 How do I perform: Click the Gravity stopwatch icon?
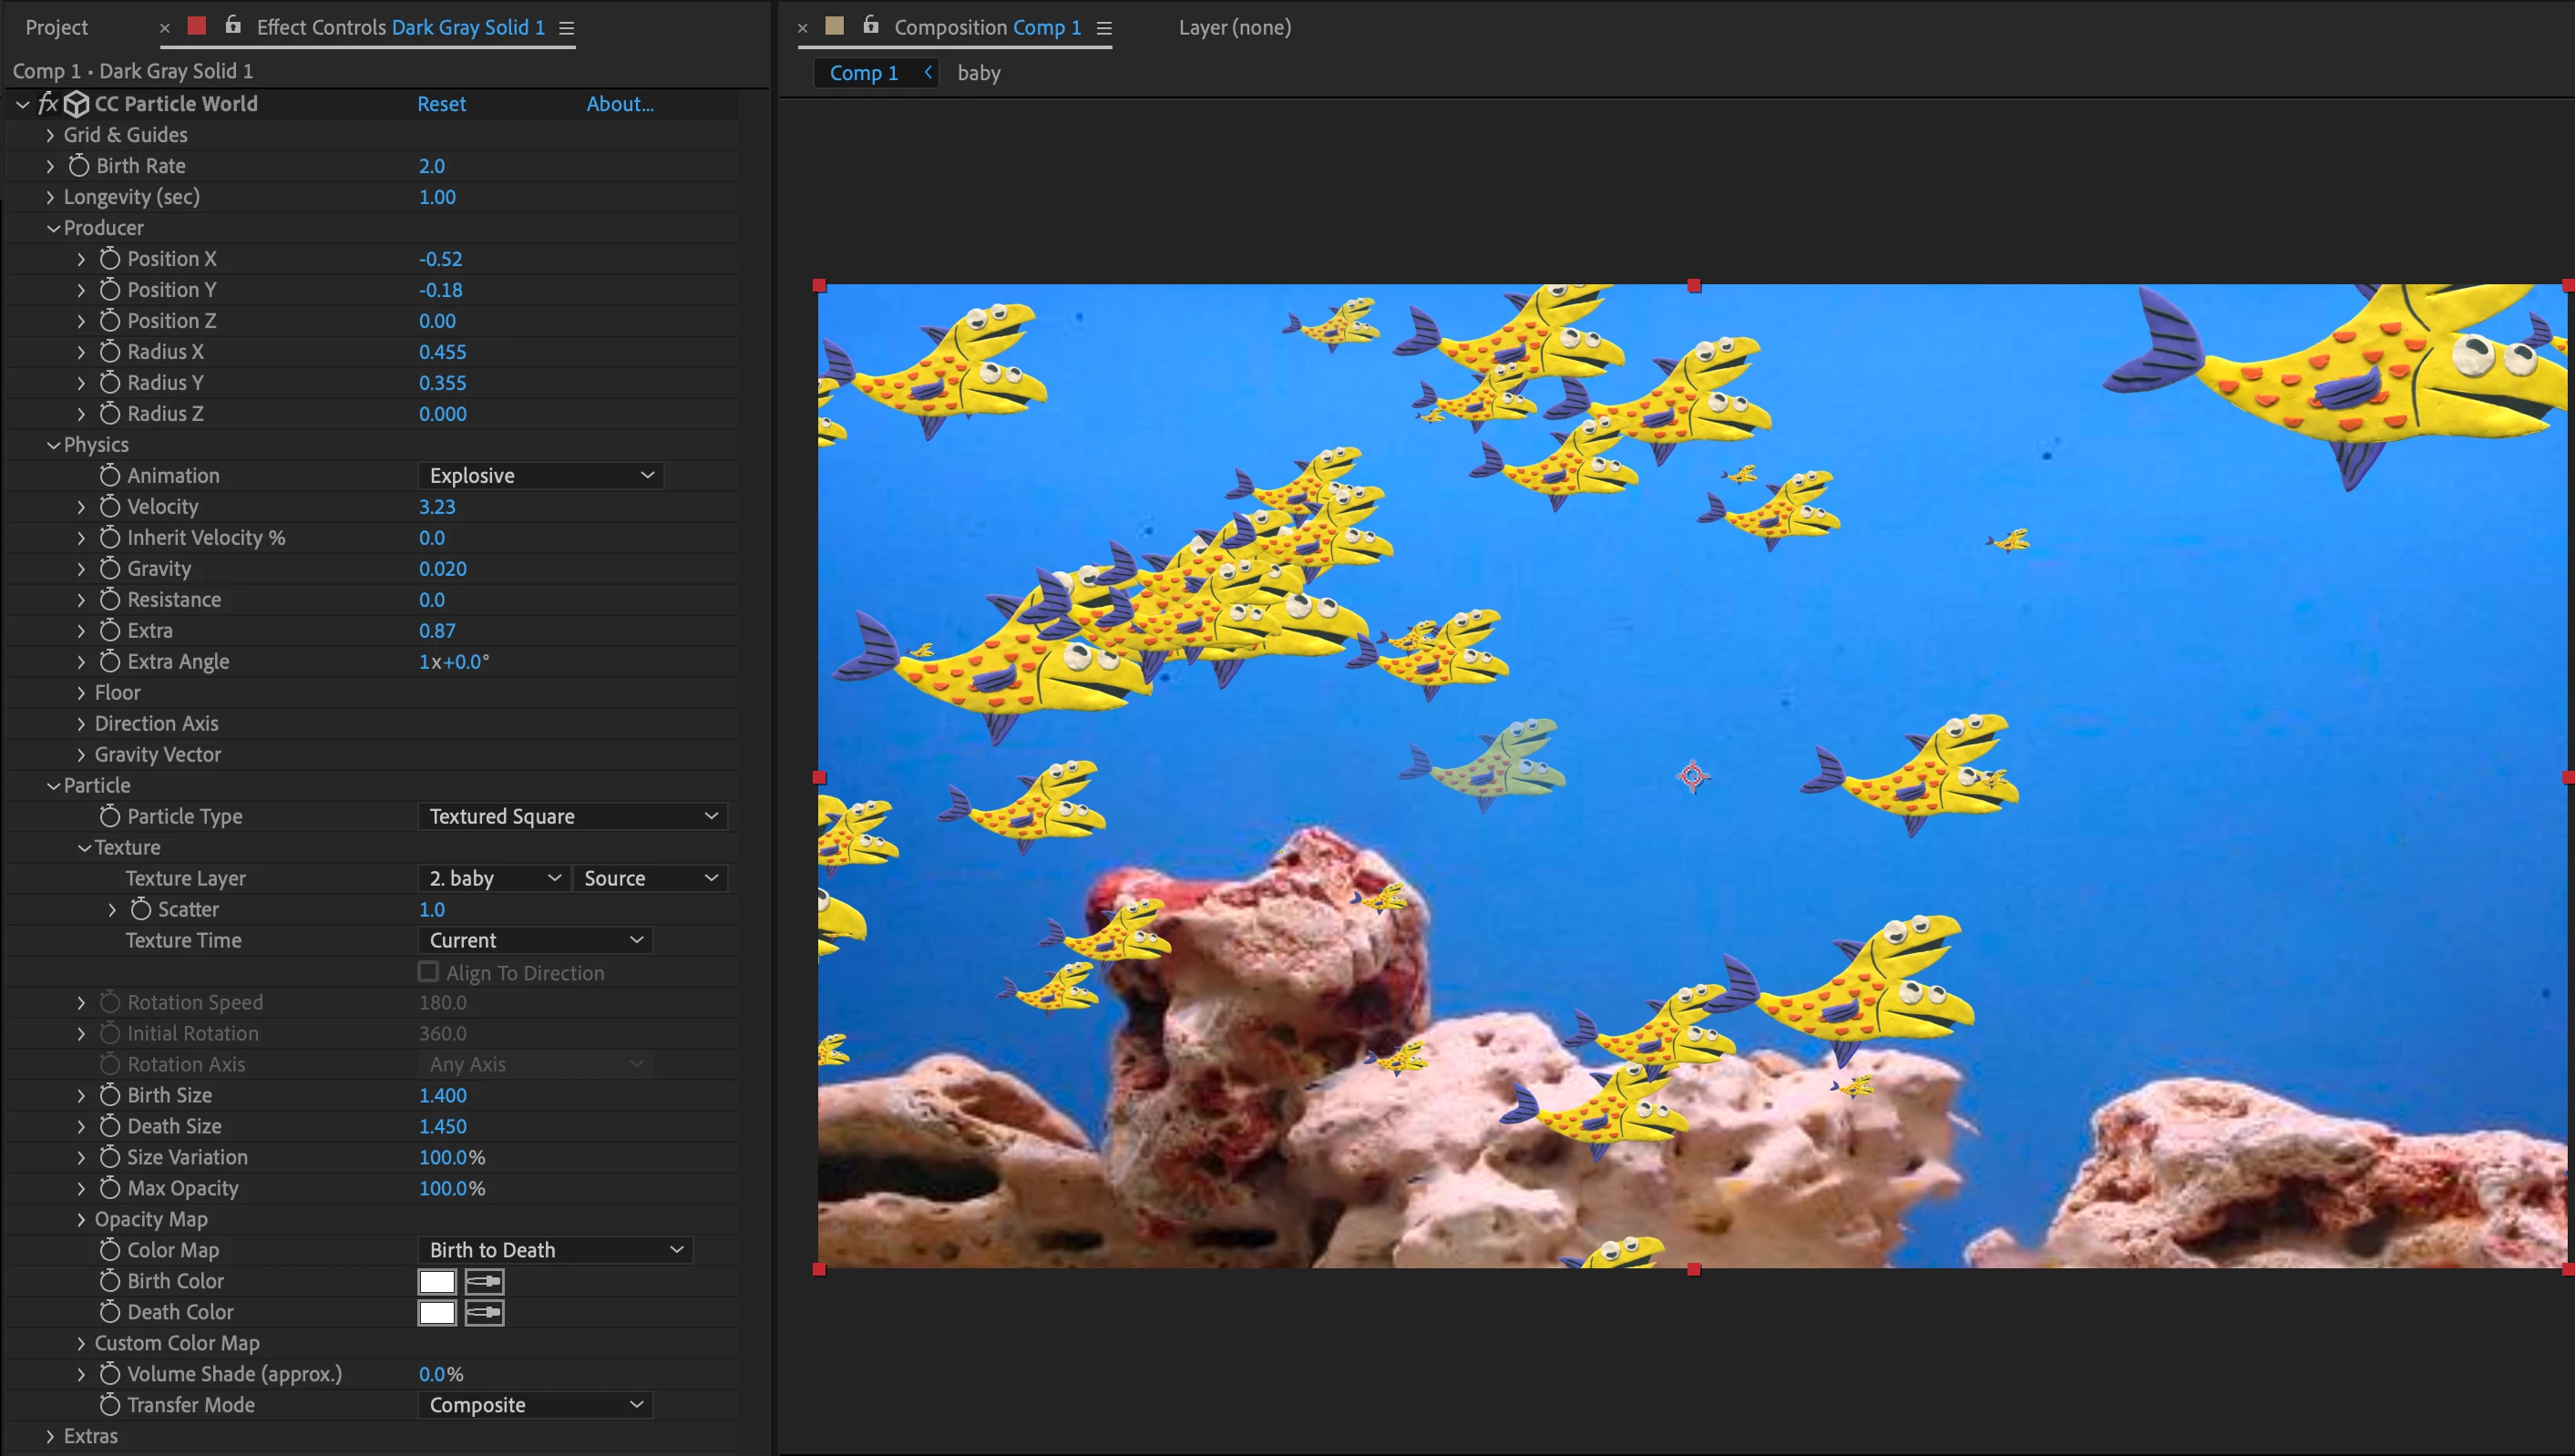pos(110,569)
